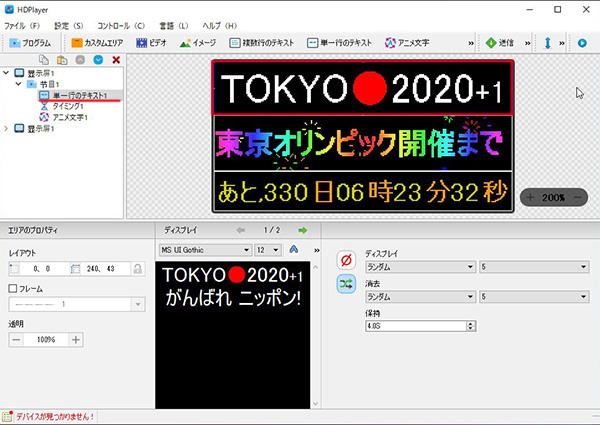Open ディスプレイ speed 5 dropdown

tap(534, 267)
